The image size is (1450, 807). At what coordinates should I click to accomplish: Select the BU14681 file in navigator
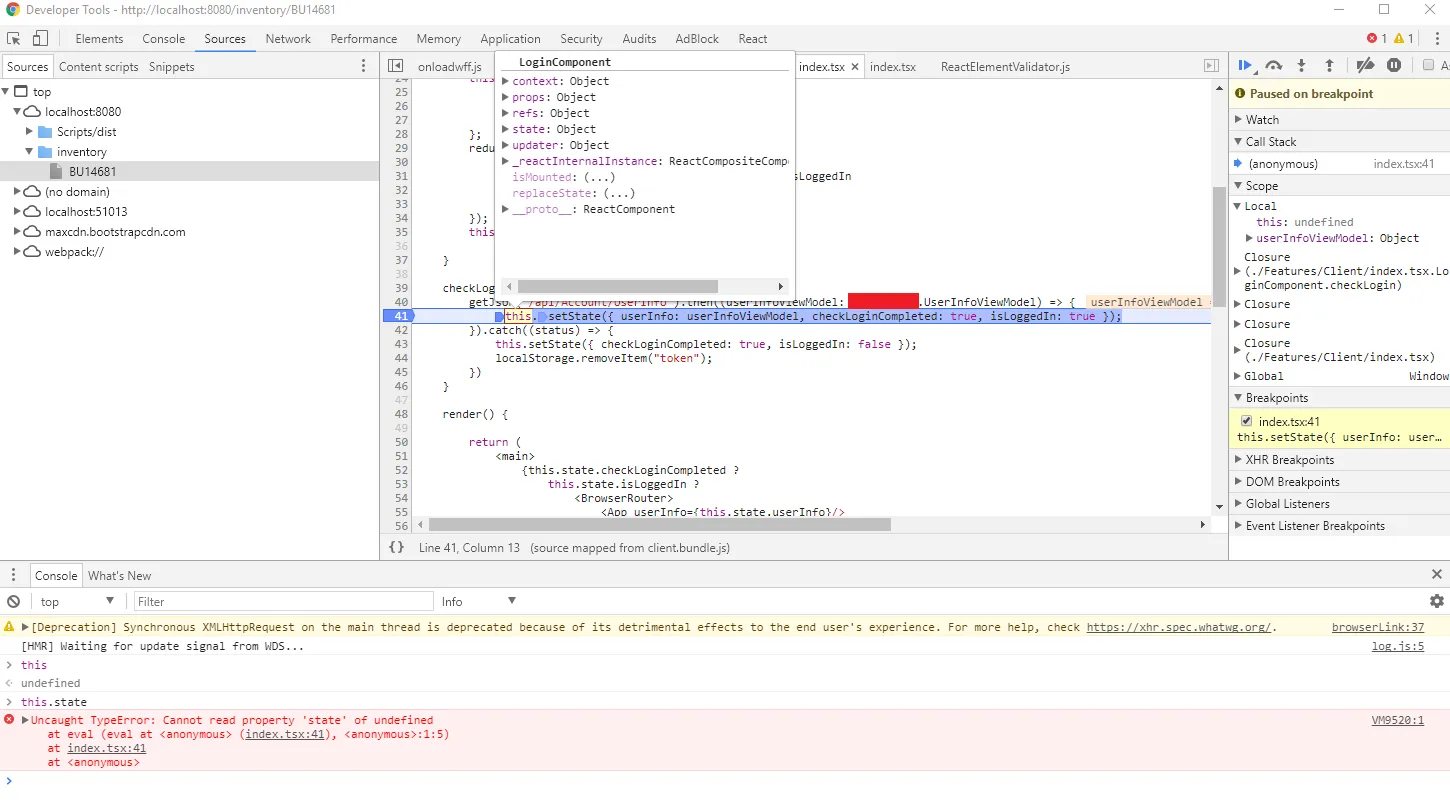pyautogui.click(x=190, y=172)
